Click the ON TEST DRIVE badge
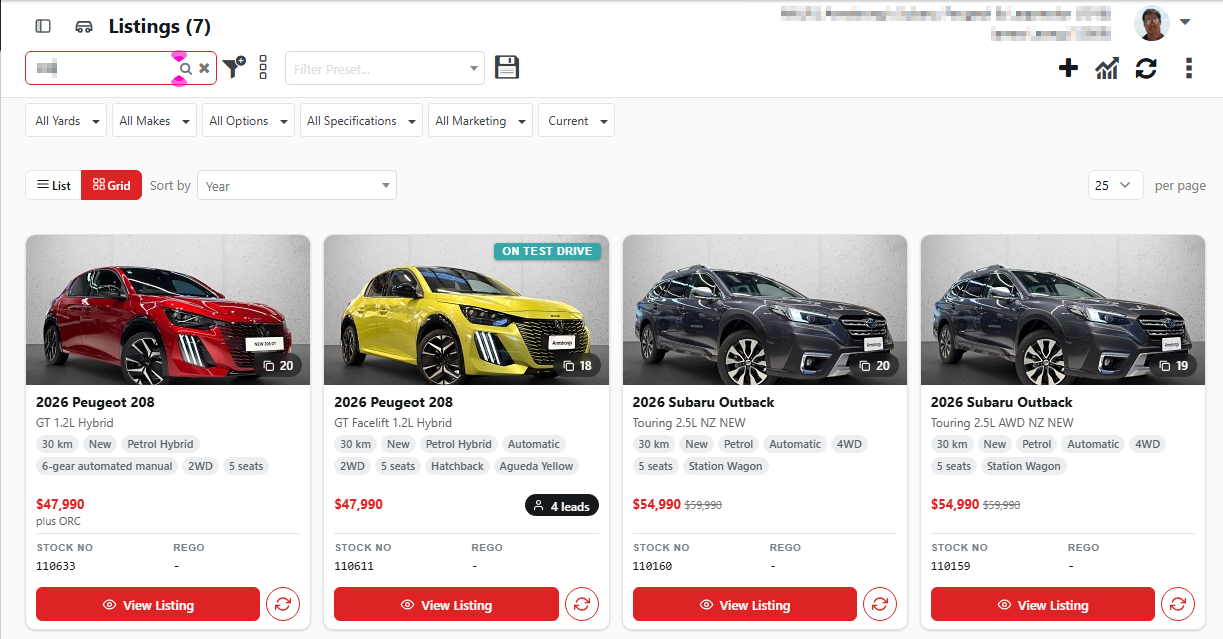1223x639 pixels. click(x=547, y=251)
